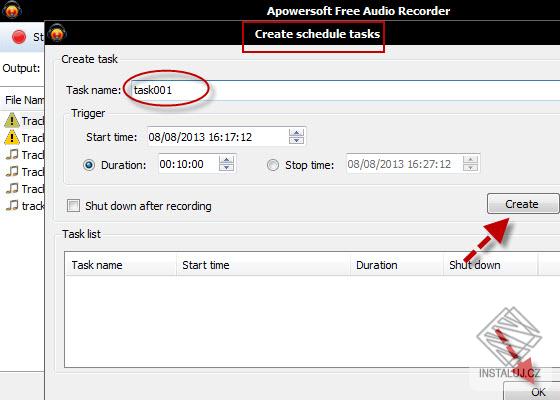Select second warning-marked track in main window
Screen dimensions: 560x400
click(x=24, y=138)
